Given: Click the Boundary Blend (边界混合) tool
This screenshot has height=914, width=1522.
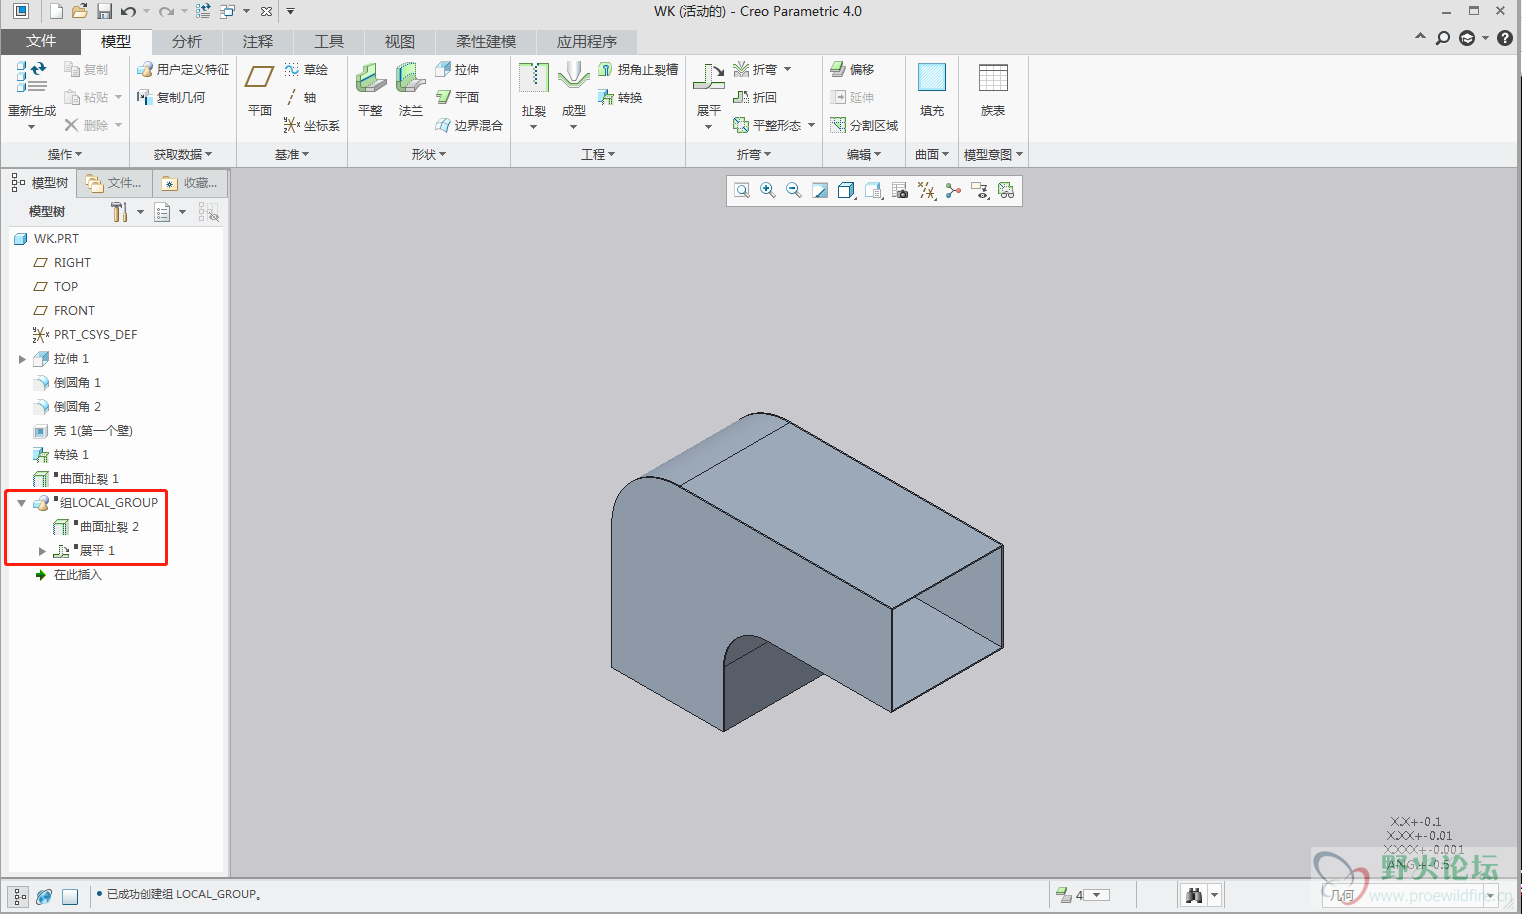Looking at the screenshot, I should pyautogui.click(x=469, y=125).
